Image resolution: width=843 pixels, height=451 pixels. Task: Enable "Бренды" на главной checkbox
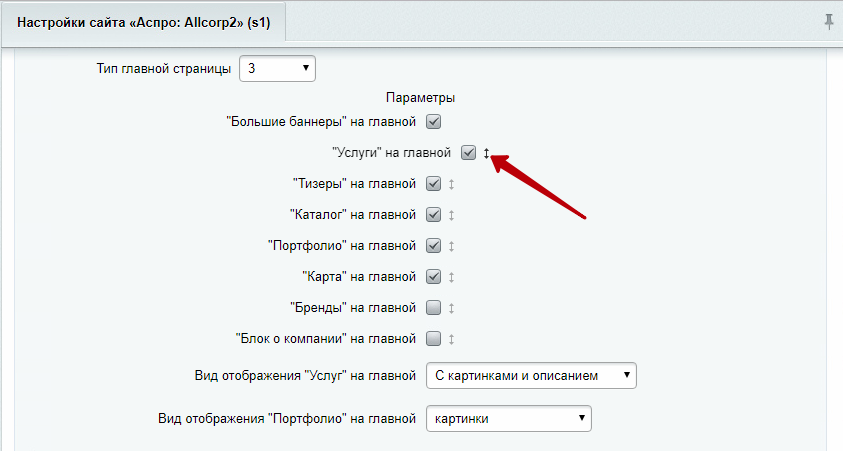click(x=433, y=308)
